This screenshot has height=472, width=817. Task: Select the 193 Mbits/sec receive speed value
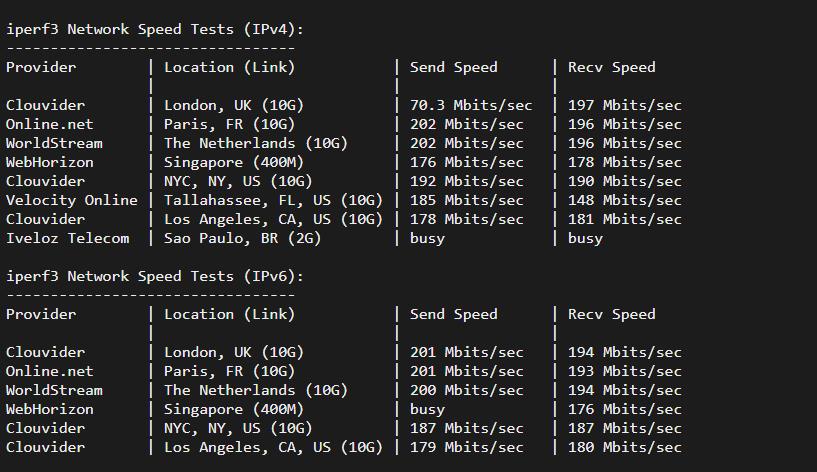(x=625, y=371)
